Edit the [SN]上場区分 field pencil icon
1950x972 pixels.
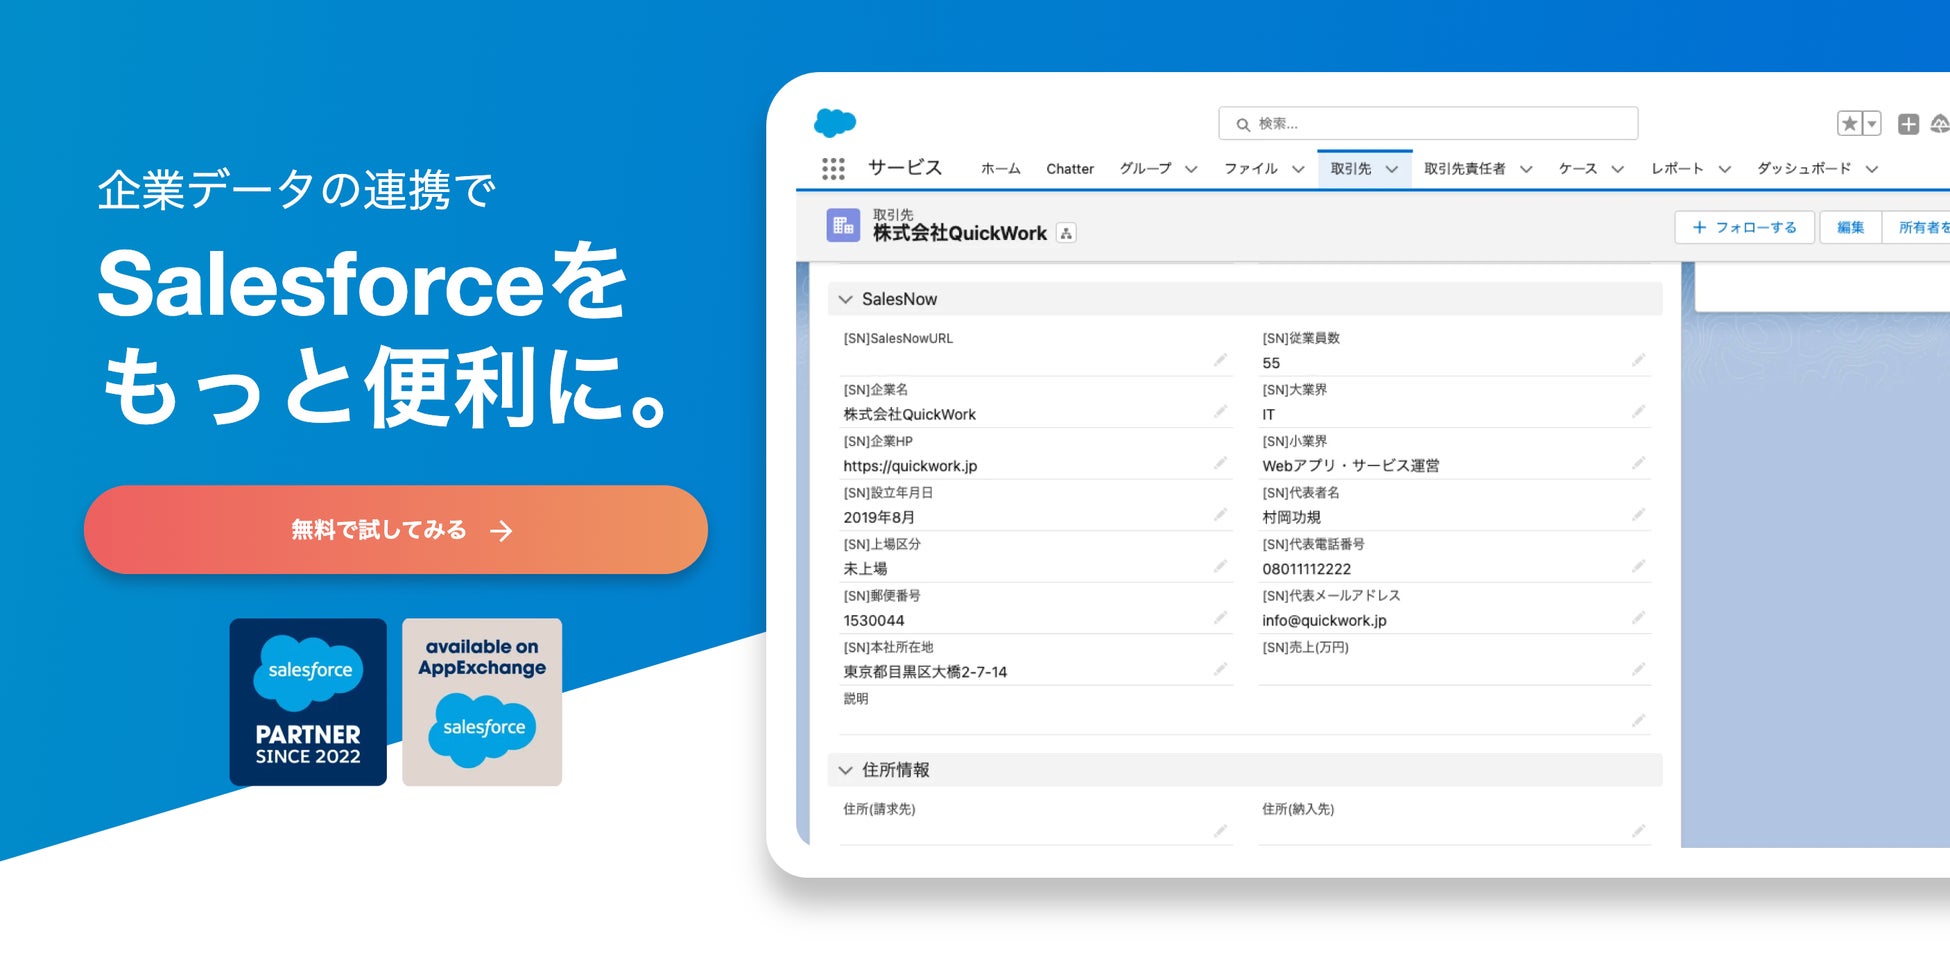pyautogui.click(x=1220, y=566)
